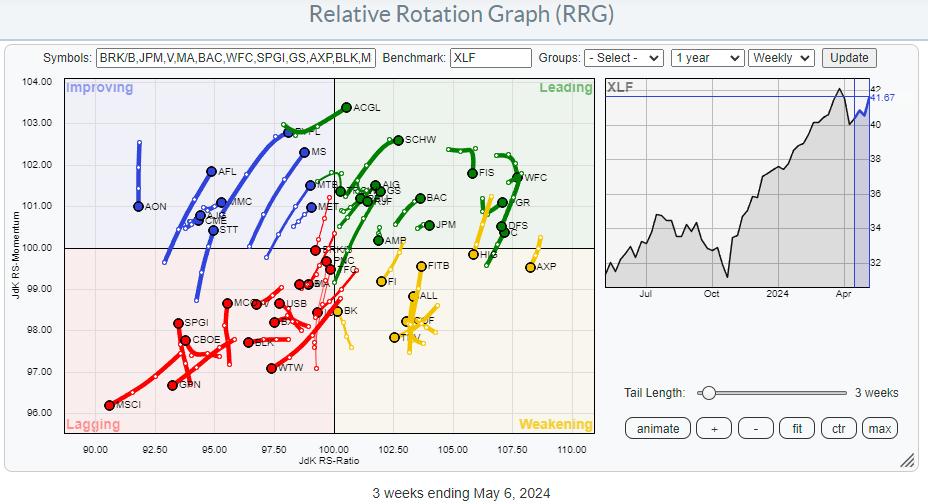
Task: Zoom in with the plus button
Action: click(x=714, y=428)
